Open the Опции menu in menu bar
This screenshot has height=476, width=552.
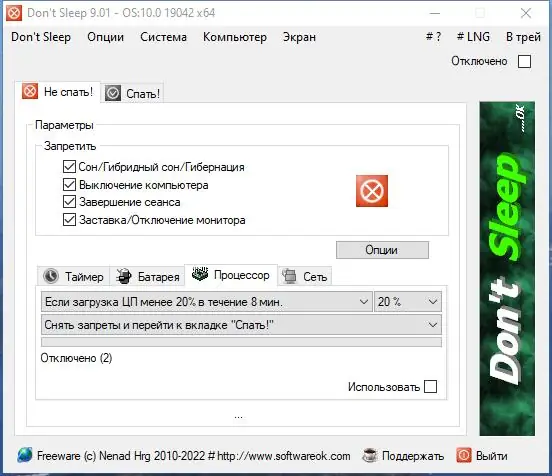[x=106, y=37]
